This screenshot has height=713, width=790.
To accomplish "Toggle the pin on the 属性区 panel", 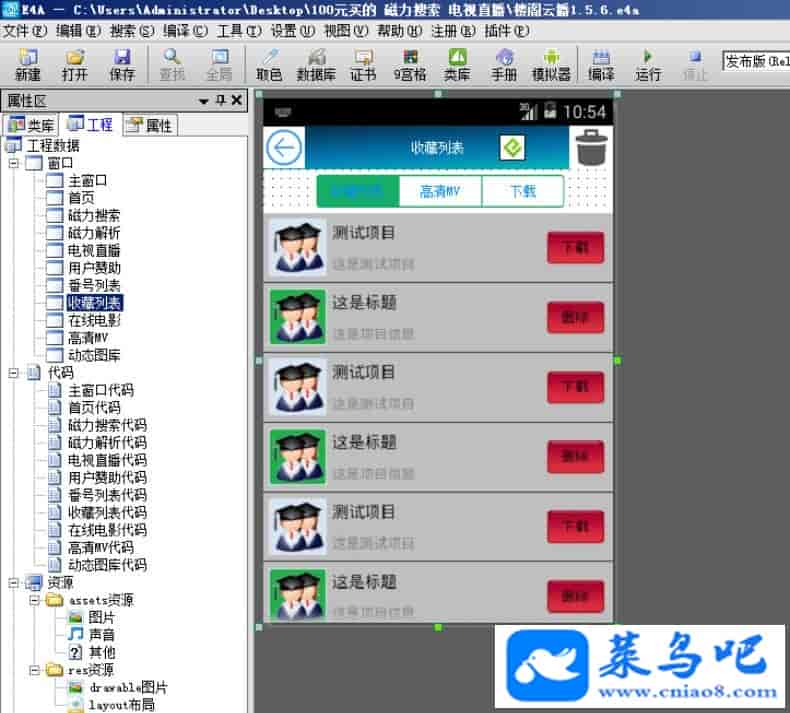I will point(220,100).
